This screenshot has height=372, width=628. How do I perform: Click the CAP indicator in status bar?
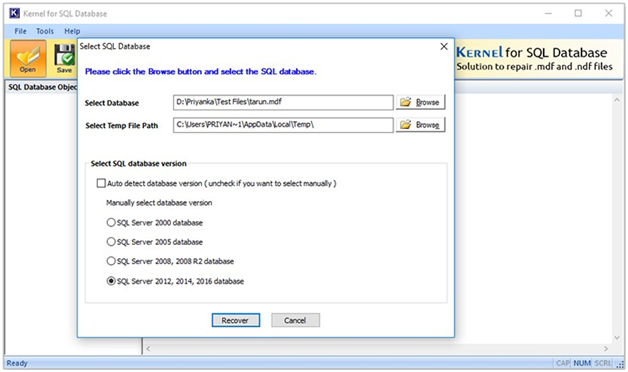563,363
